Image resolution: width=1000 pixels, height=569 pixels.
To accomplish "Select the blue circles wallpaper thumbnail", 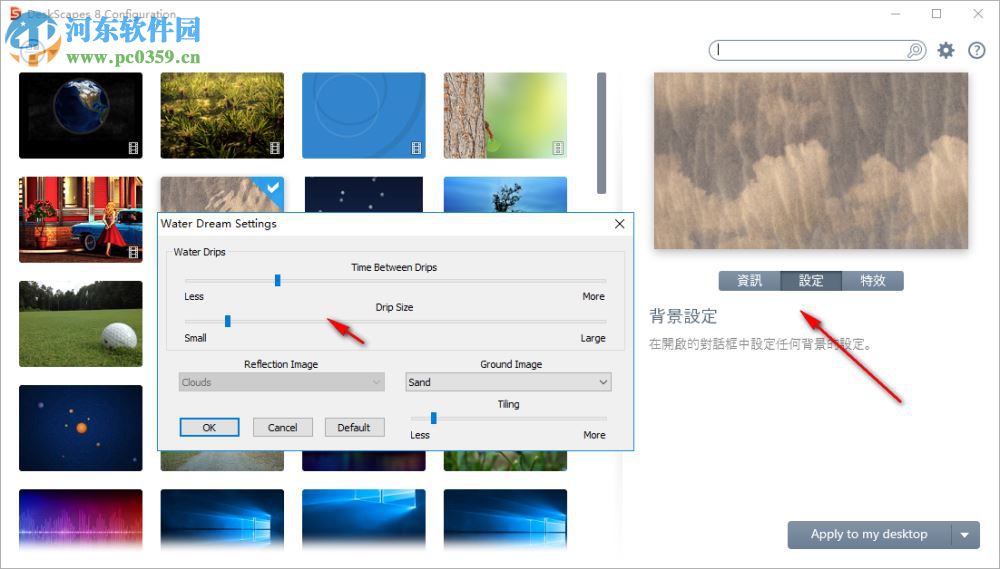I will [364, 115].
